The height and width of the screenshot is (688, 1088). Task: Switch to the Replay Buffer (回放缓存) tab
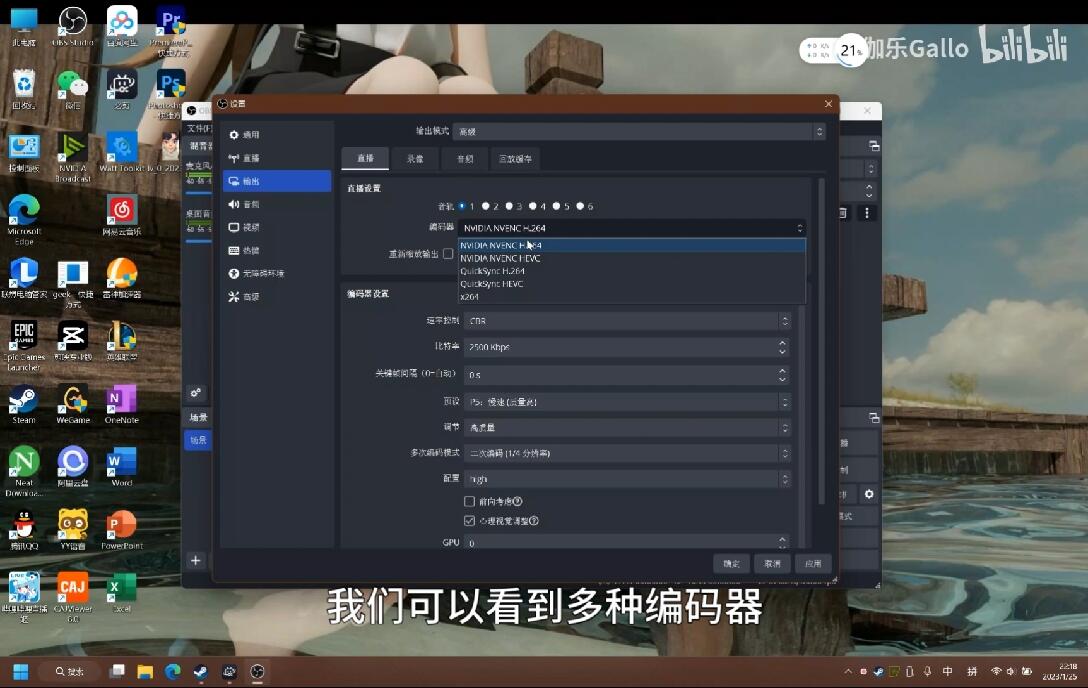pyautogui.click(x=516, y=158)
